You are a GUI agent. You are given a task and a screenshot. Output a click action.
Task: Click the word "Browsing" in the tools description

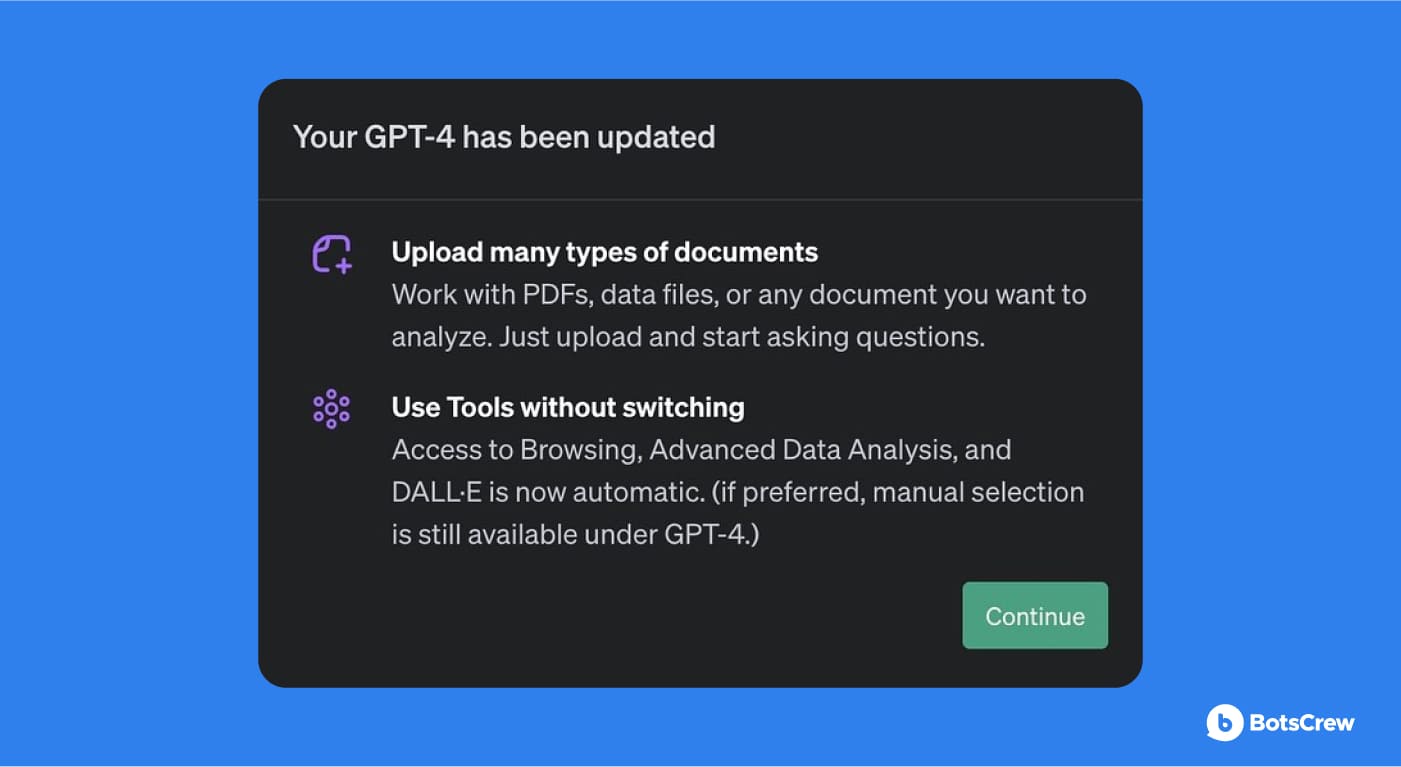[x=579, y=450]
